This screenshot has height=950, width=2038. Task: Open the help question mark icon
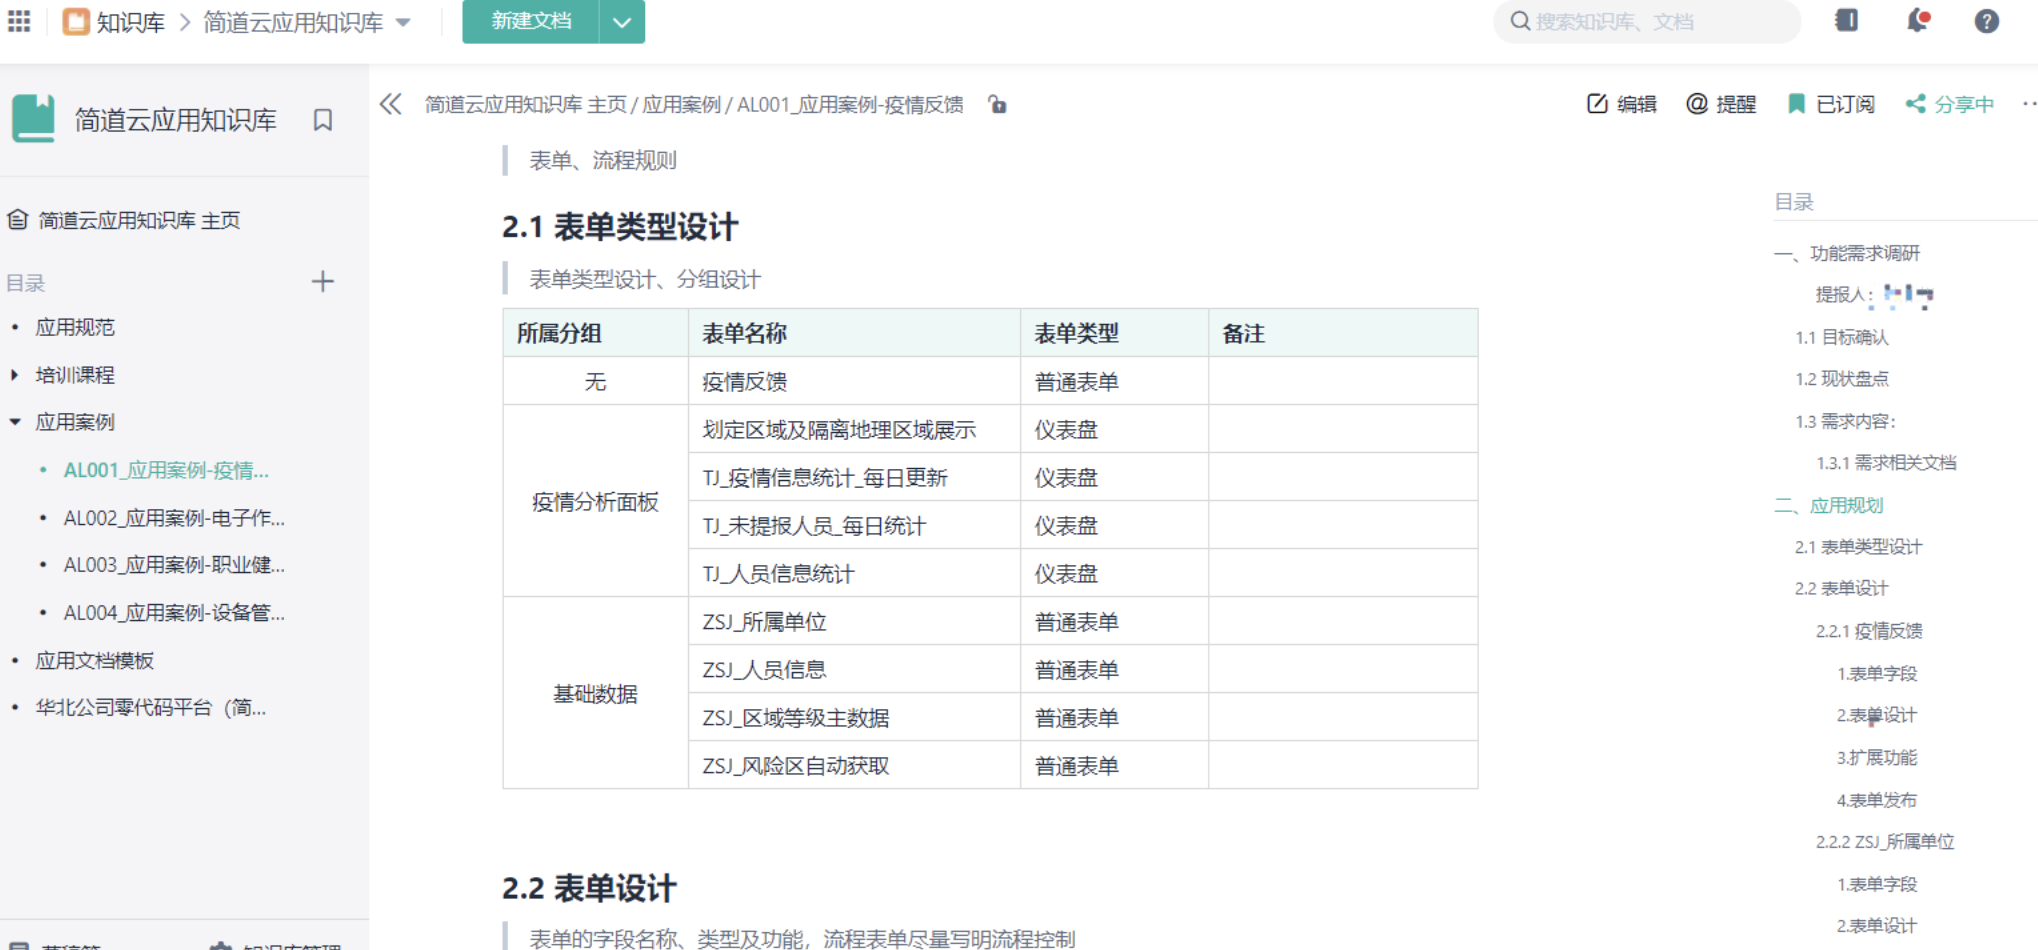pos(1986,21)
